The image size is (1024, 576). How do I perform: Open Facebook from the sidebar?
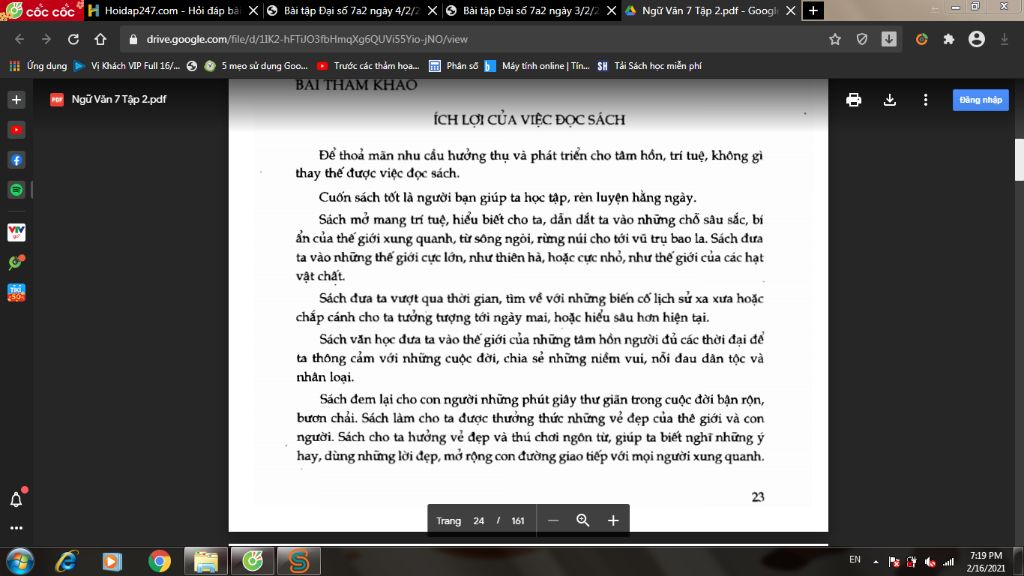tap(16, 160)
